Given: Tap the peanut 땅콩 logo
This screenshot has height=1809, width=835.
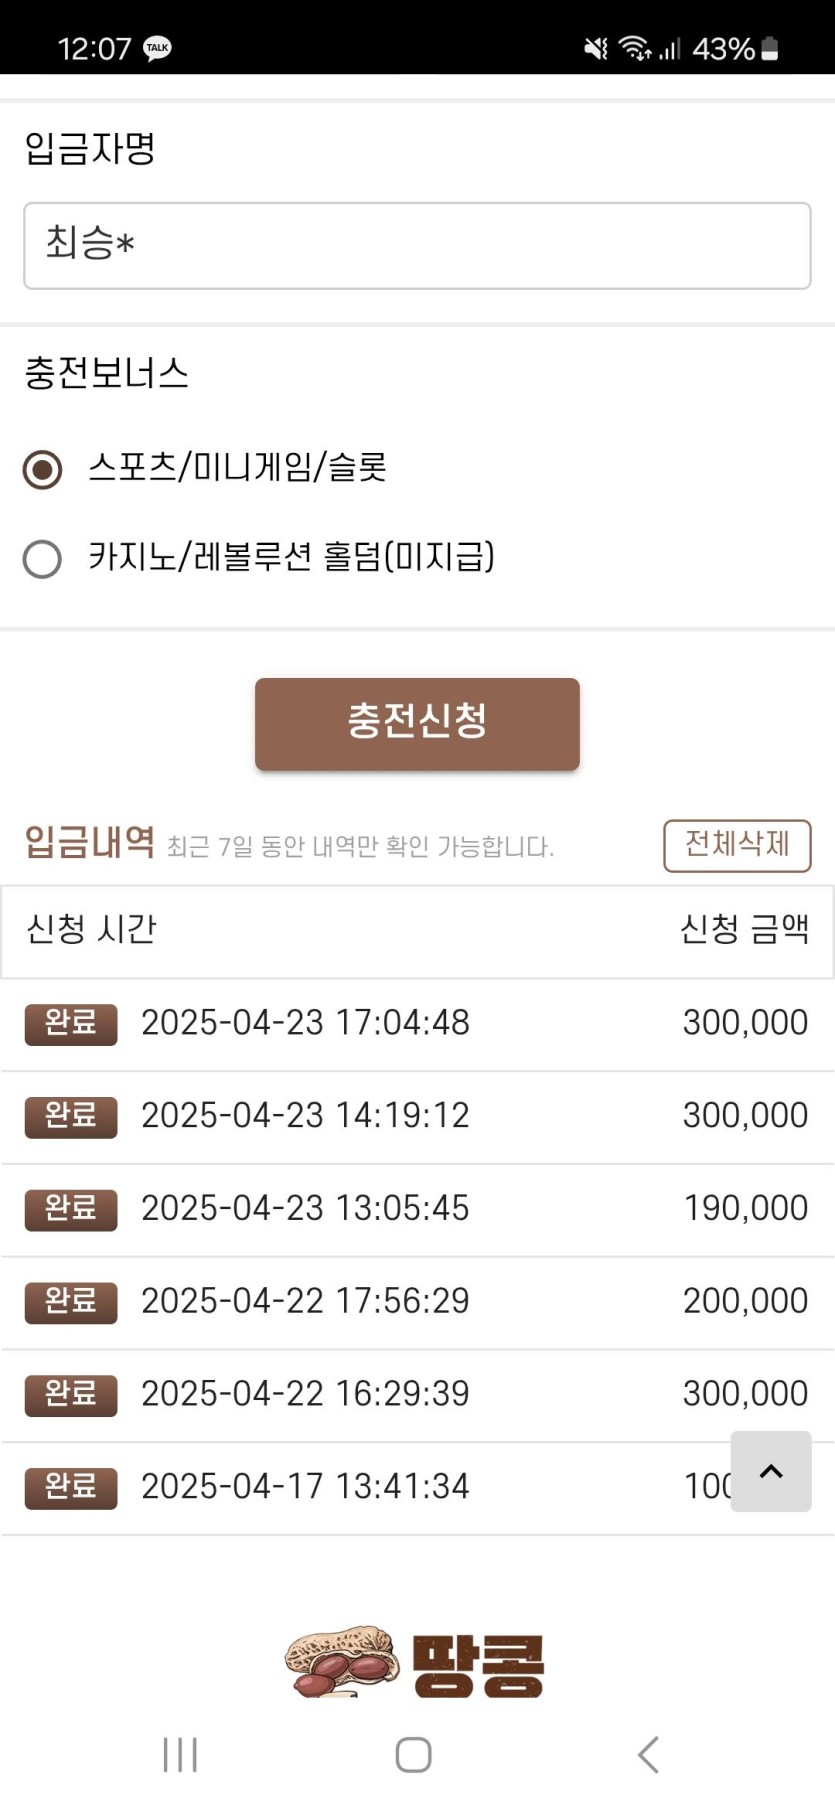Looking at the screenshot, I should [x=415, y=1664].
